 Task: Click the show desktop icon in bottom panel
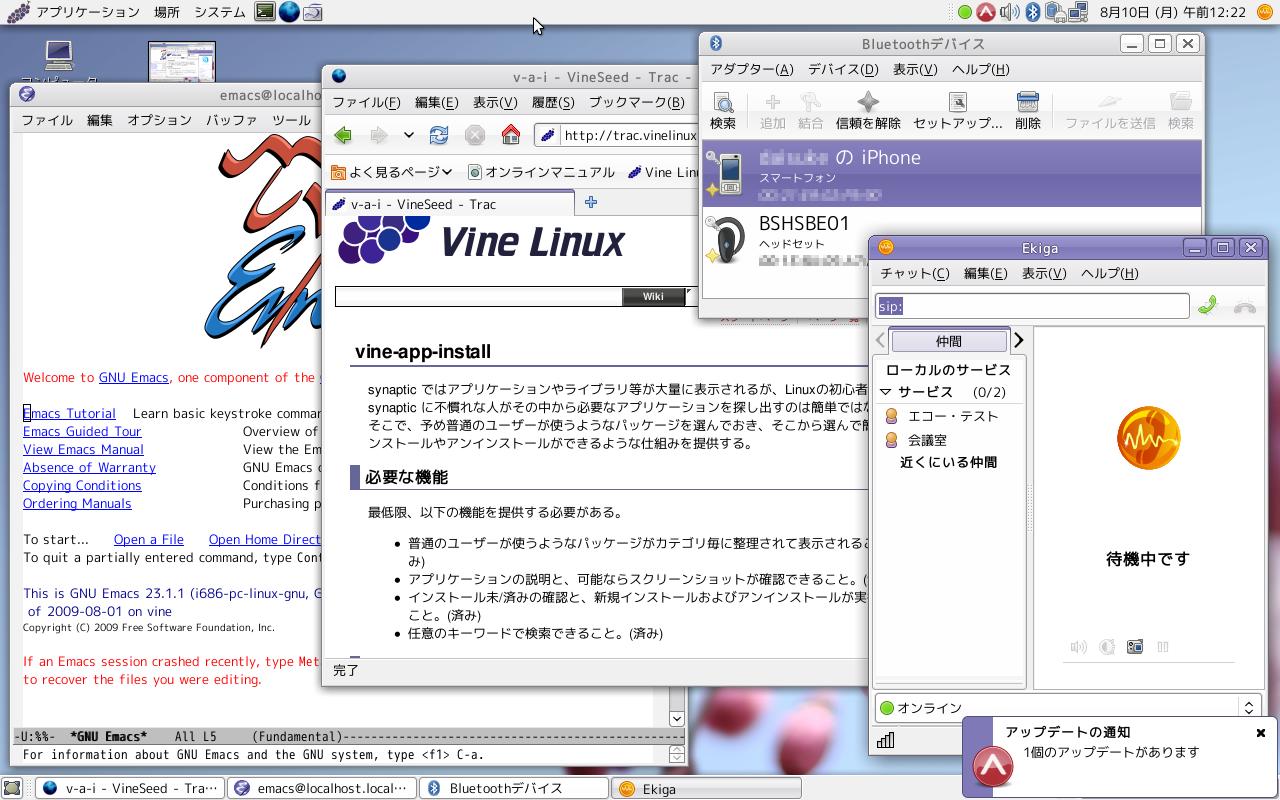pos(12,788)
